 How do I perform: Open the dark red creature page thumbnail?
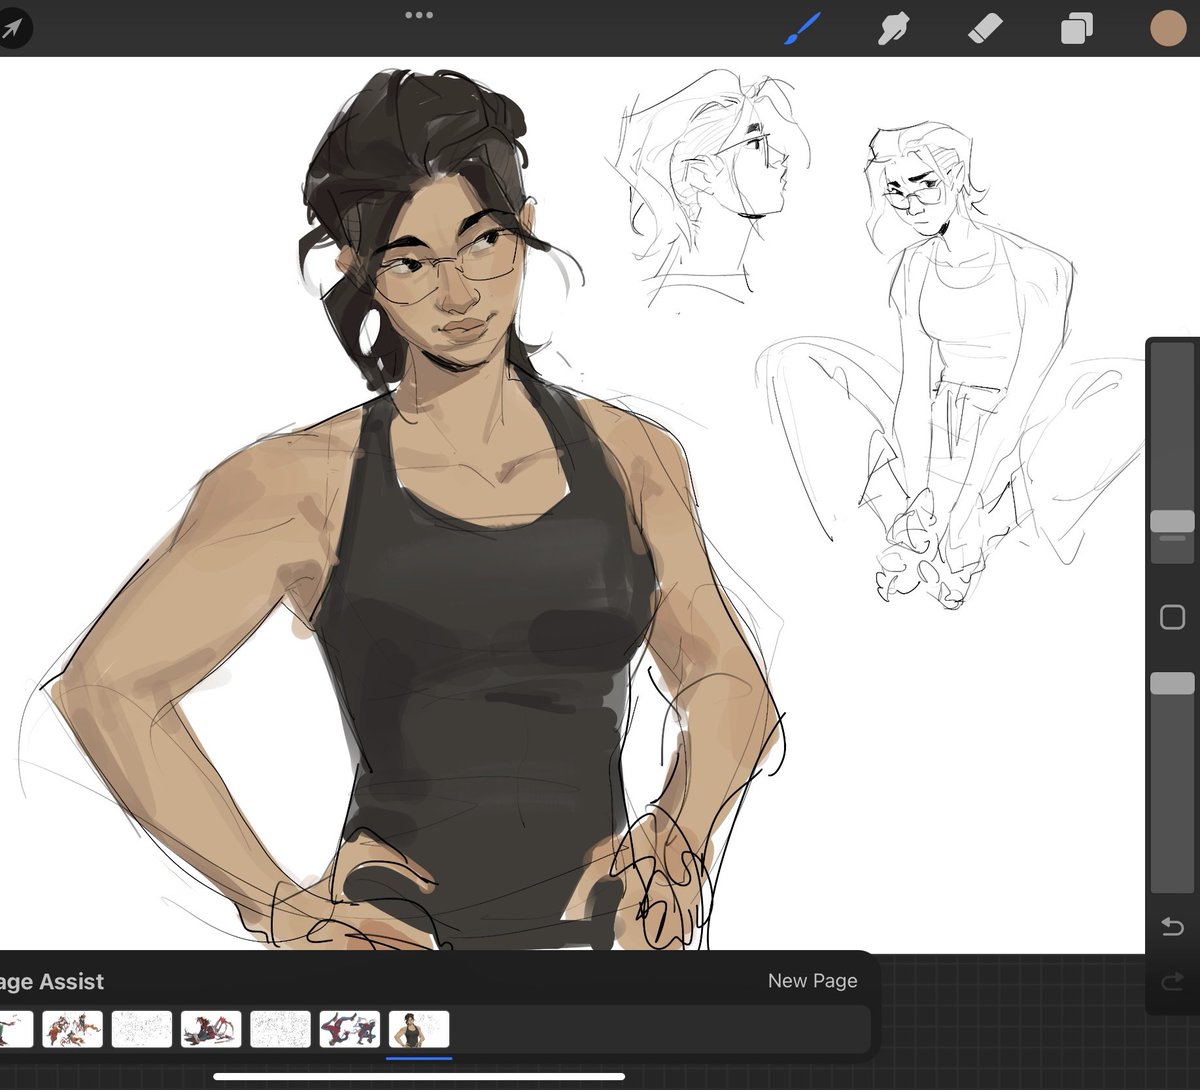pyautogui.click(x=211, y=1029)
